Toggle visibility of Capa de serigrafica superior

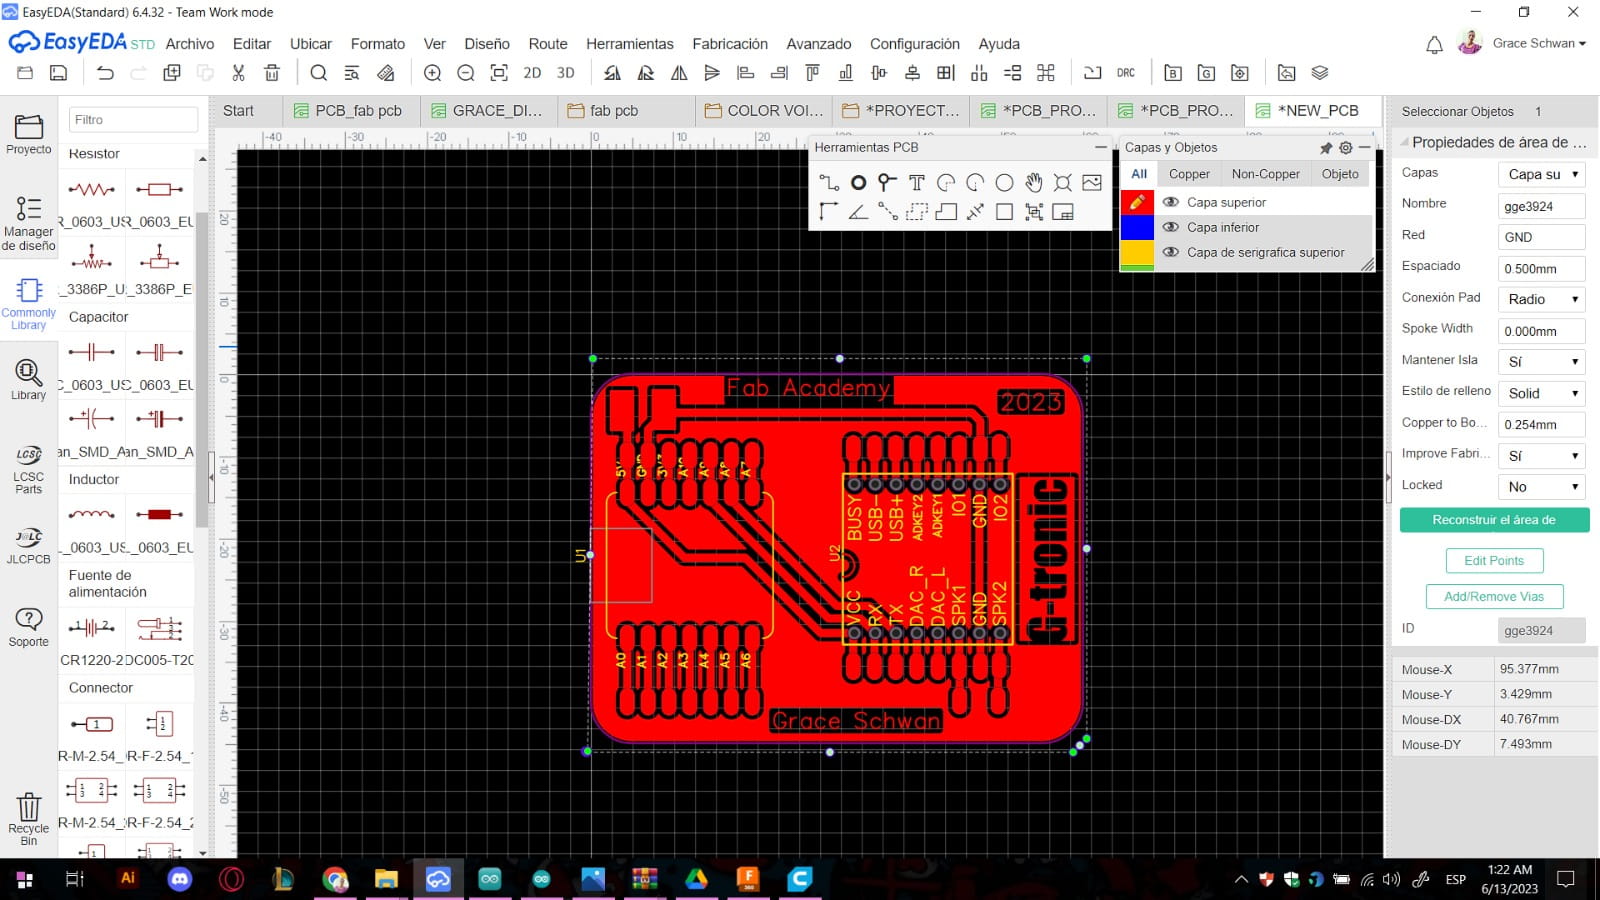click(1170, 252)
